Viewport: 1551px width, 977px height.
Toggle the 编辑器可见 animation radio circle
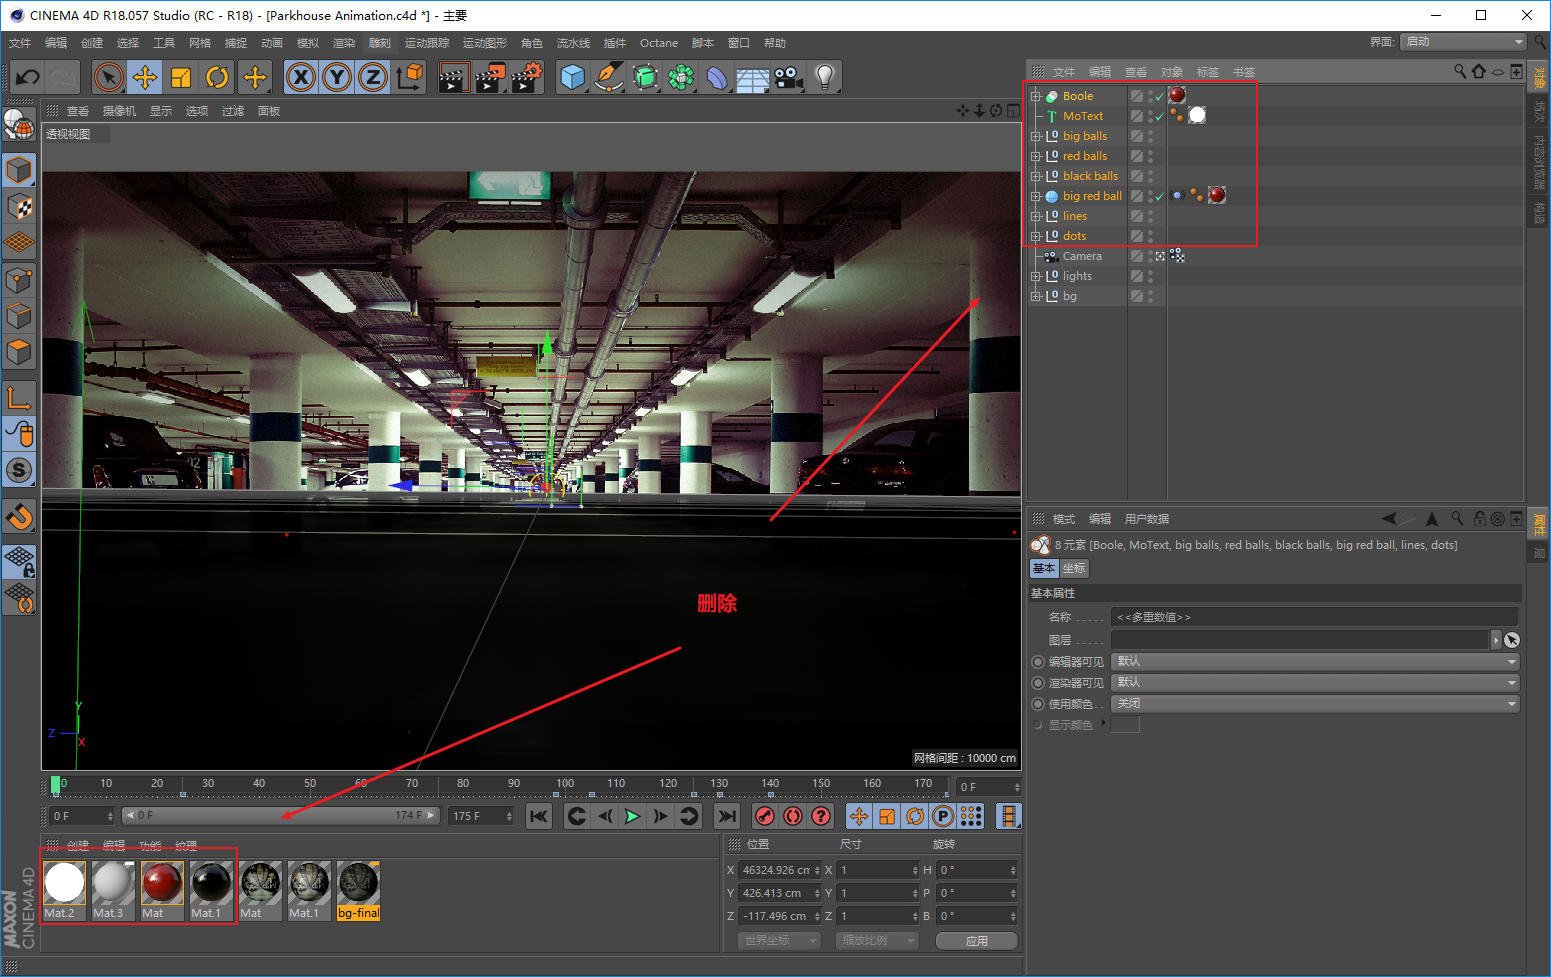click(1038, 661)
